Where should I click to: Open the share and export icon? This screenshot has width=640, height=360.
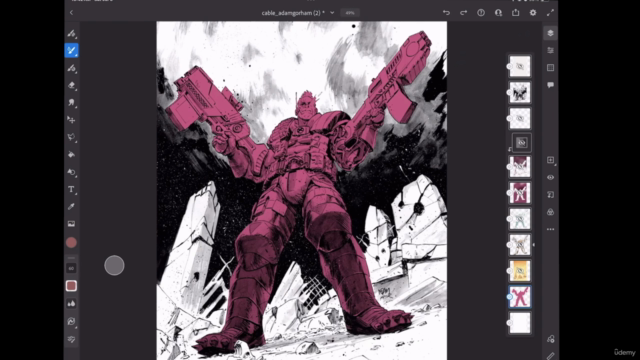(516, 13)
